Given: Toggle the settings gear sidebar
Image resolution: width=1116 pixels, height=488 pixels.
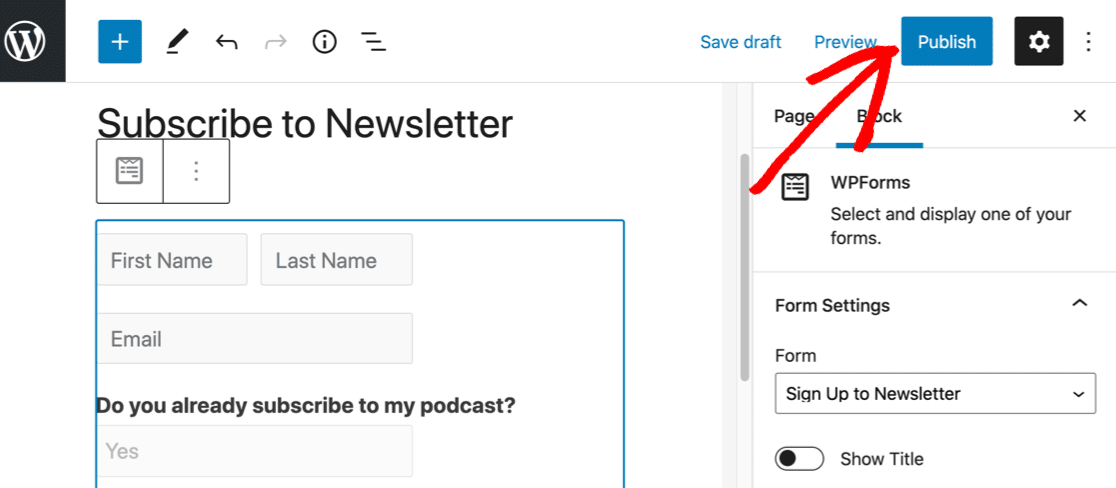Looking at the screenshot, I should click(1039, 42).
